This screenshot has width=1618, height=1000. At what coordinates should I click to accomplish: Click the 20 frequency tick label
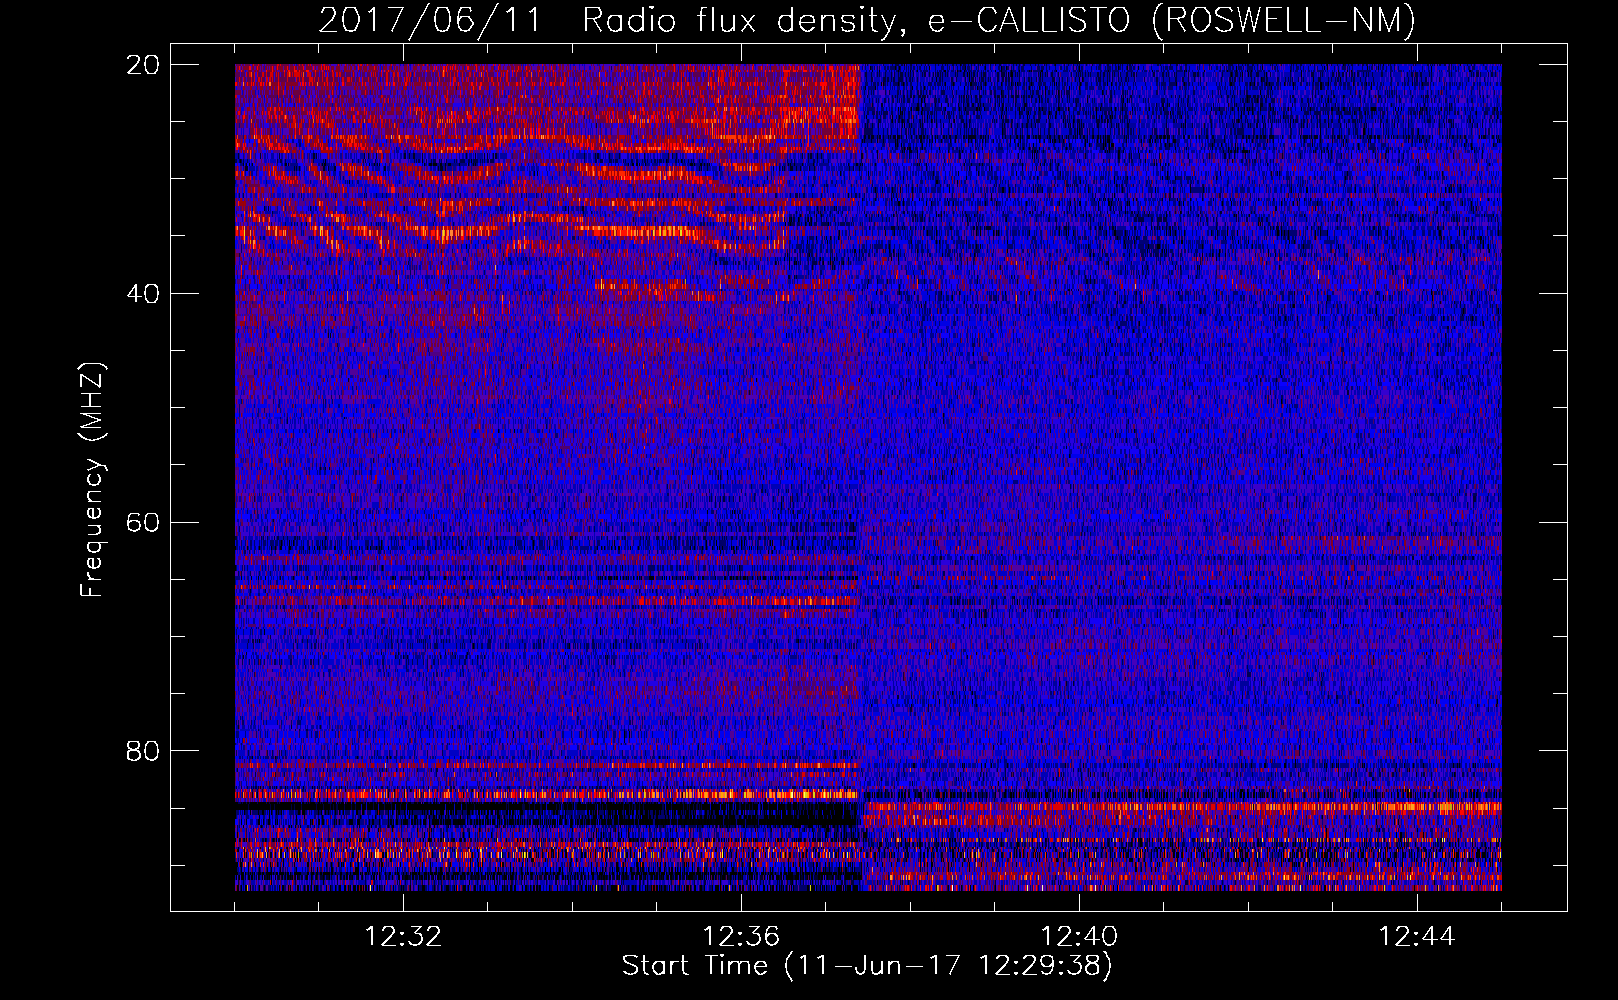143,65
